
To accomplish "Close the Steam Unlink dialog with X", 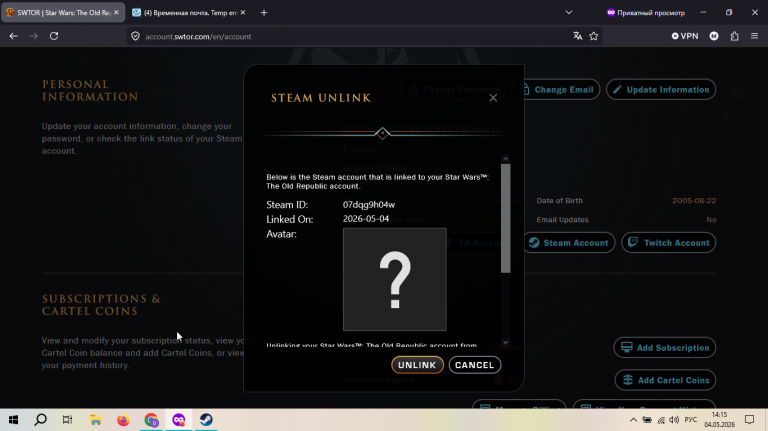I will coord(493,98).
